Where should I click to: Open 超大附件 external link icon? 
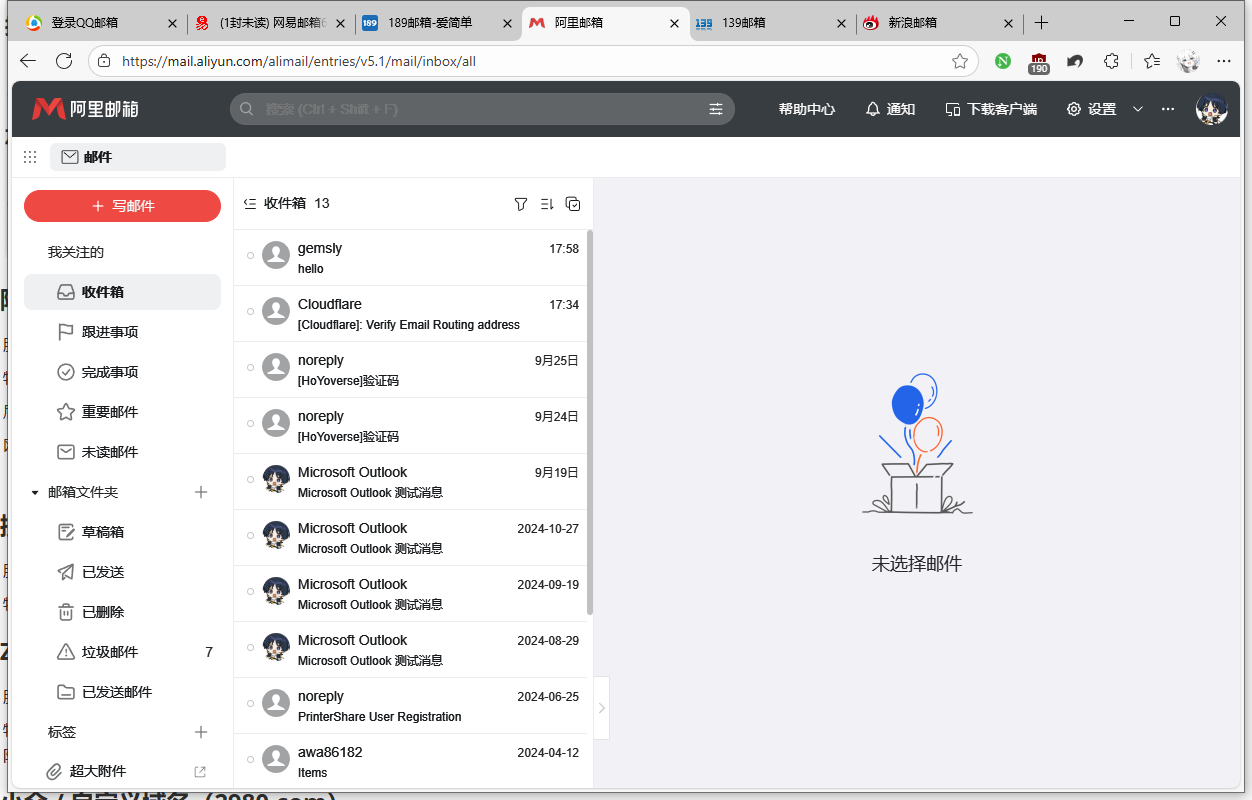pyautogui.click(x=200, y=772)
